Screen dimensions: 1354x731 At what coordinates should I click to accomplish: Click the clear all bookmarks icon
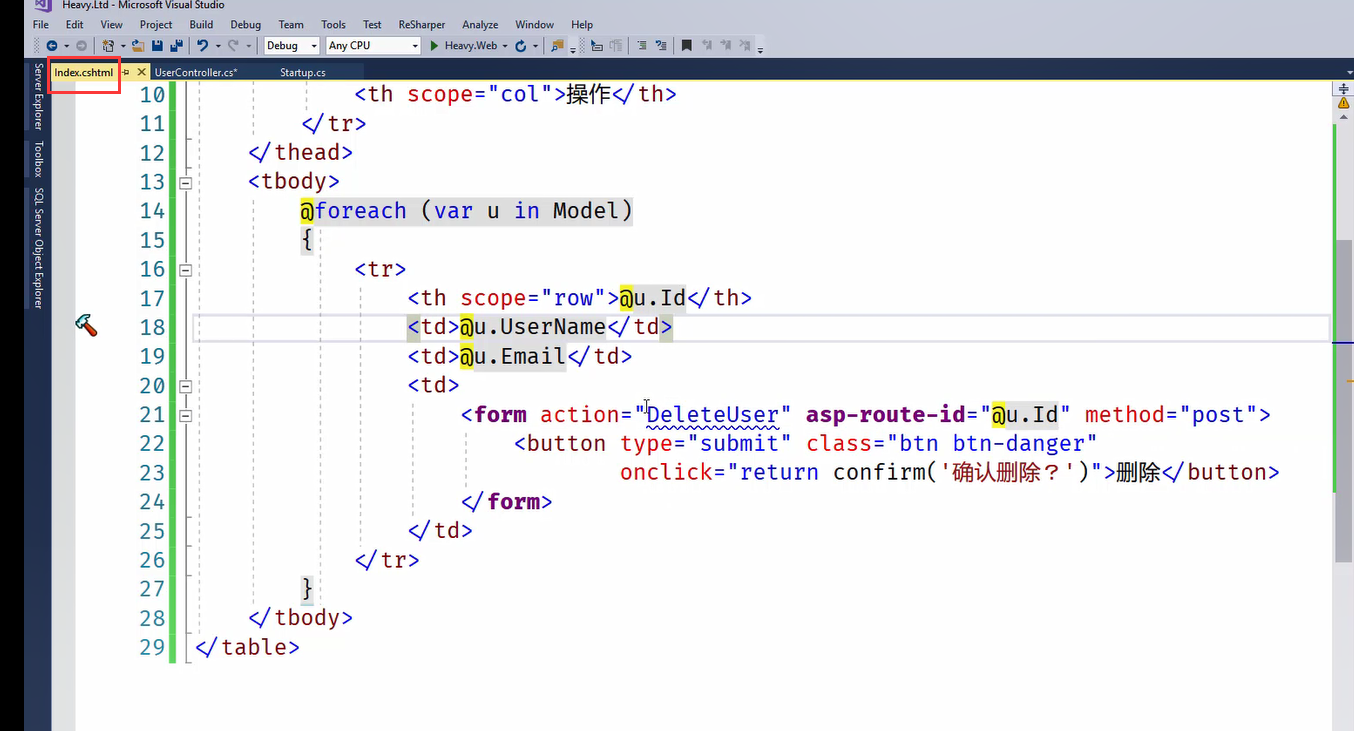click(x=746, y=45)
